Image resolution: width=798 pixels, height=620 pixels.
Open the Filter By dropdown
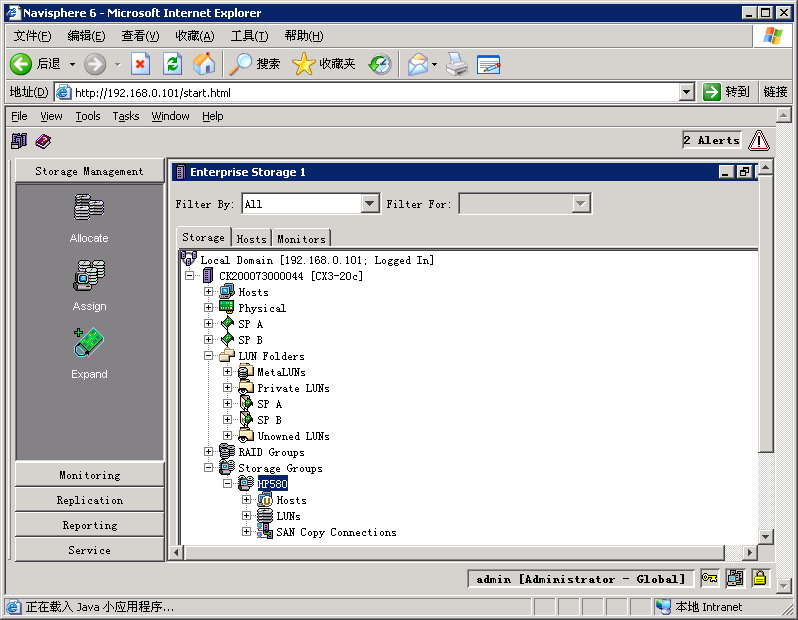pos(370,204)
